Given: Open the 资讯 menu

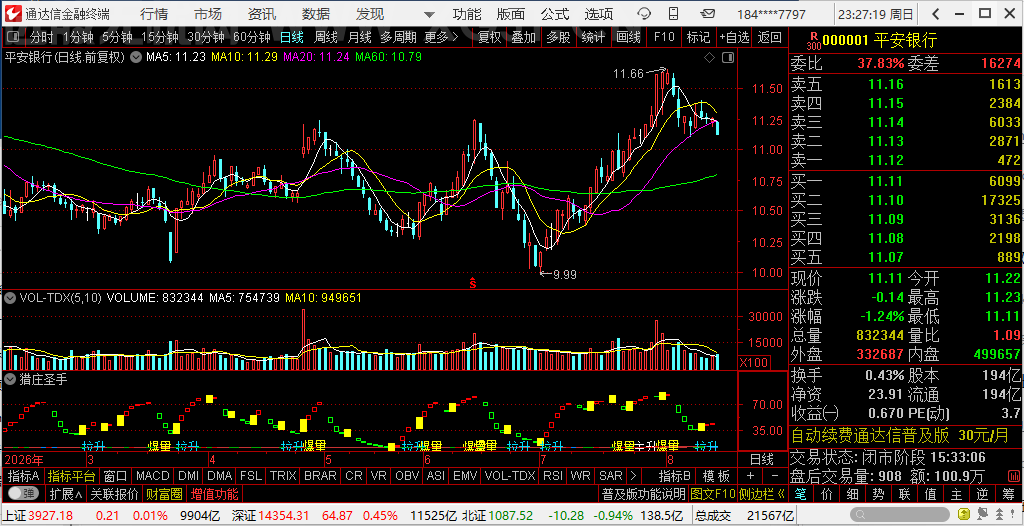Looking at the screenshot, I should tap(262, 14).
